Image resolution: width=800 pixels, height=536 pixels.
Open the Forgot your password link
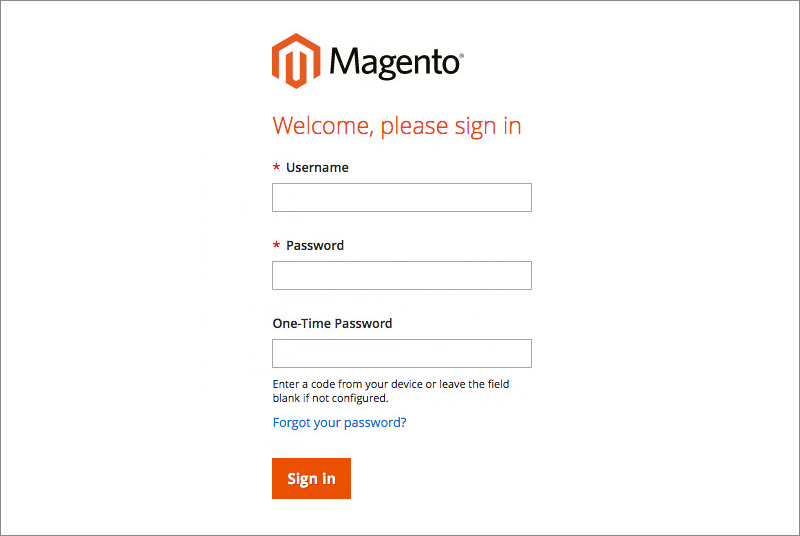click(x=339, y=422)
